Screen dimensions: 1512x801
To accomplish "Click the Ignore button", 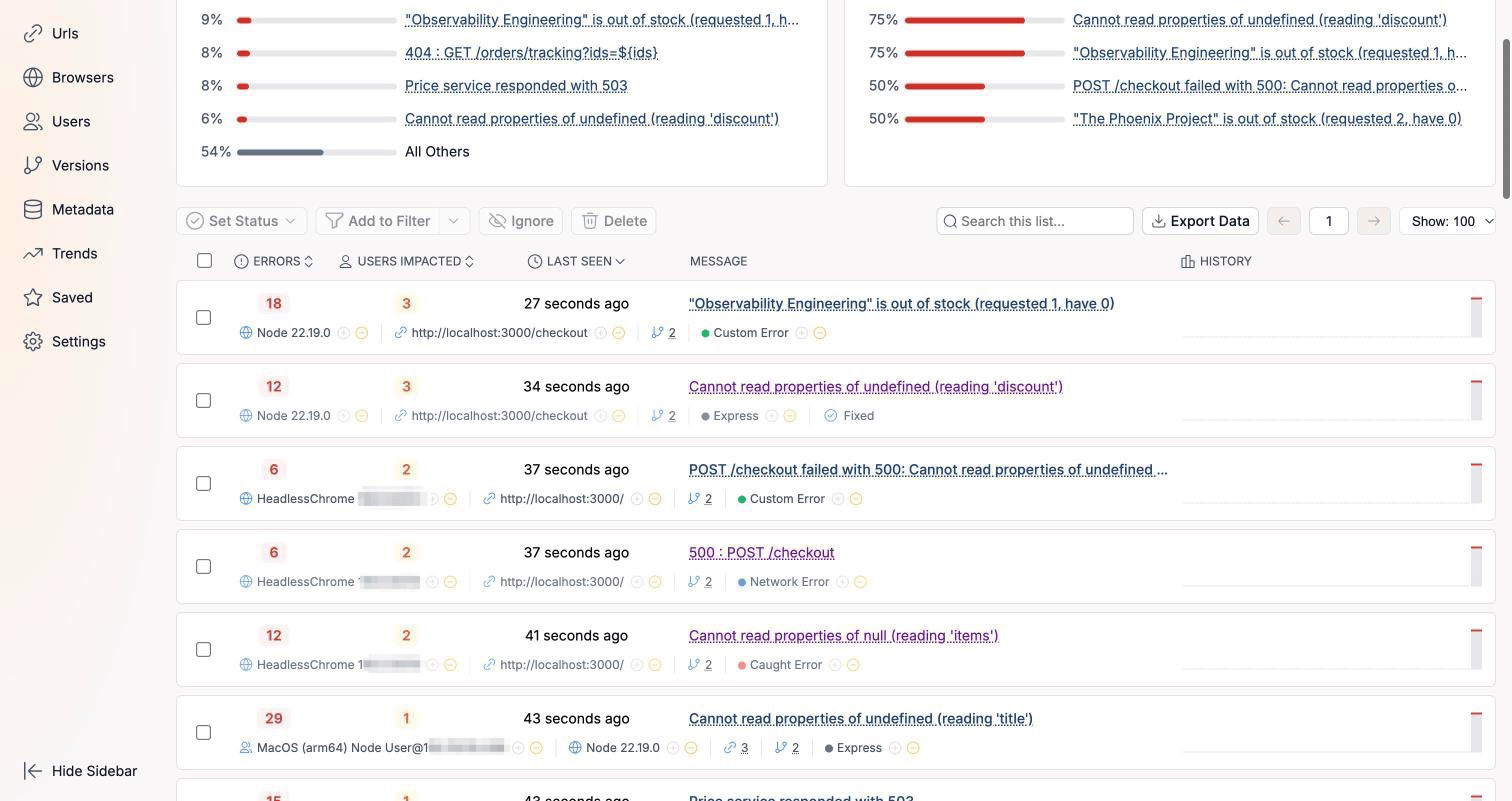I will pyautogui.click(x=521, y=221).
